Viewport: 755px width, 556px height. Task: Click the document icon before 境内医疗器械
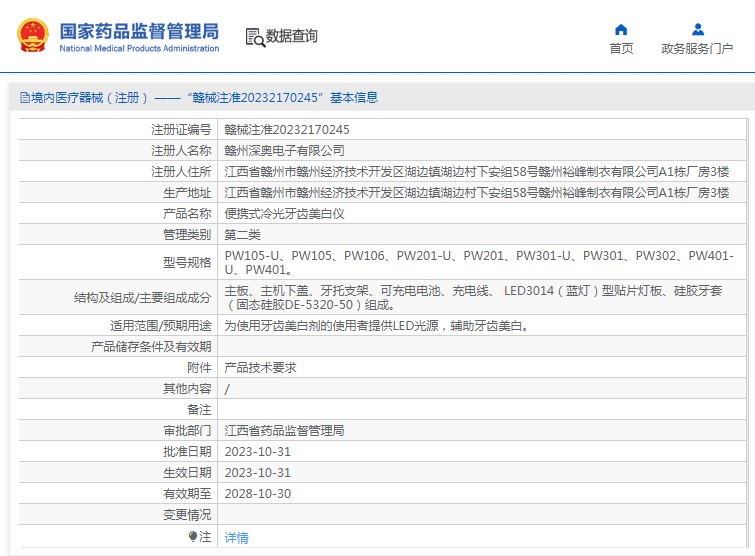click(25, 98)
